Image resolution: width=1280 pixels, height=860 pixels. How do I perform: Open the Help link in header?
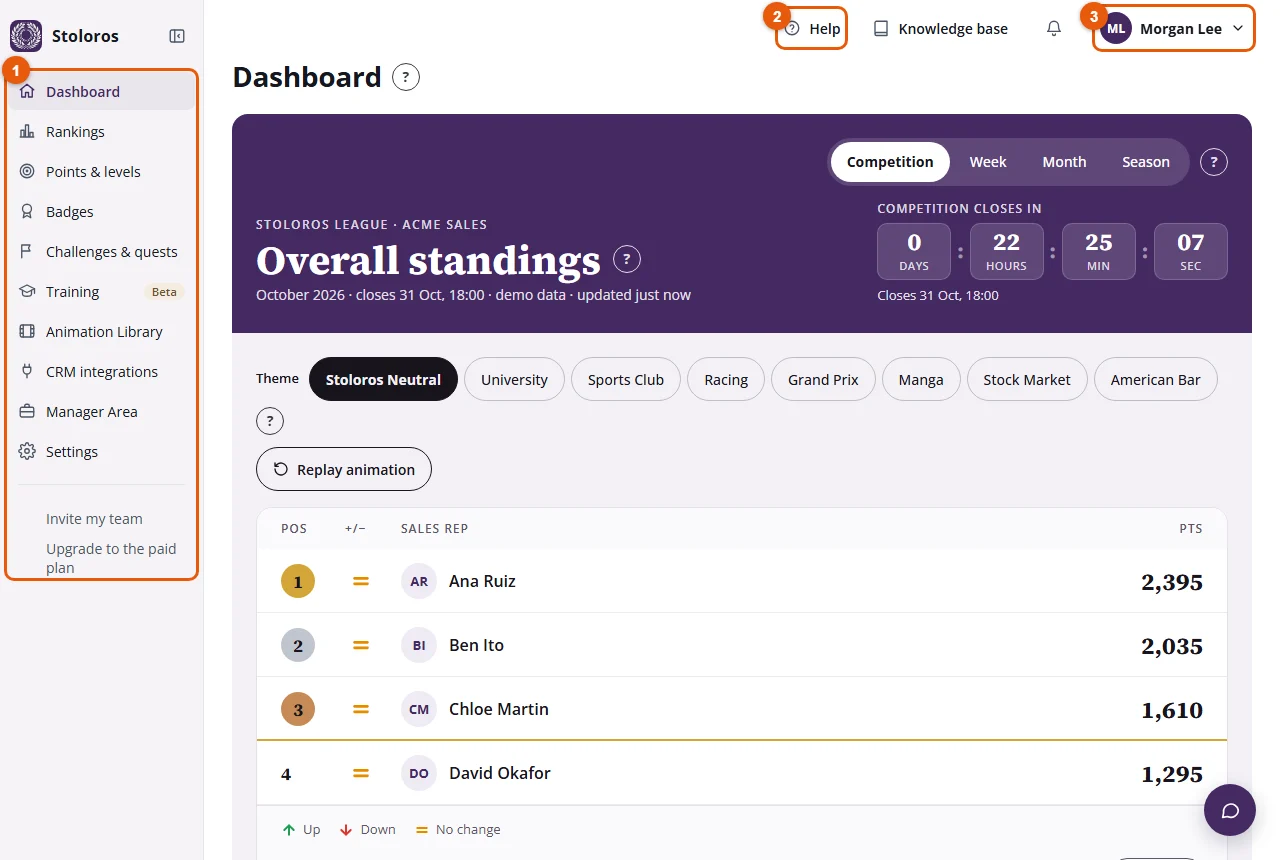pyautogui.click(x=813, y=29)
